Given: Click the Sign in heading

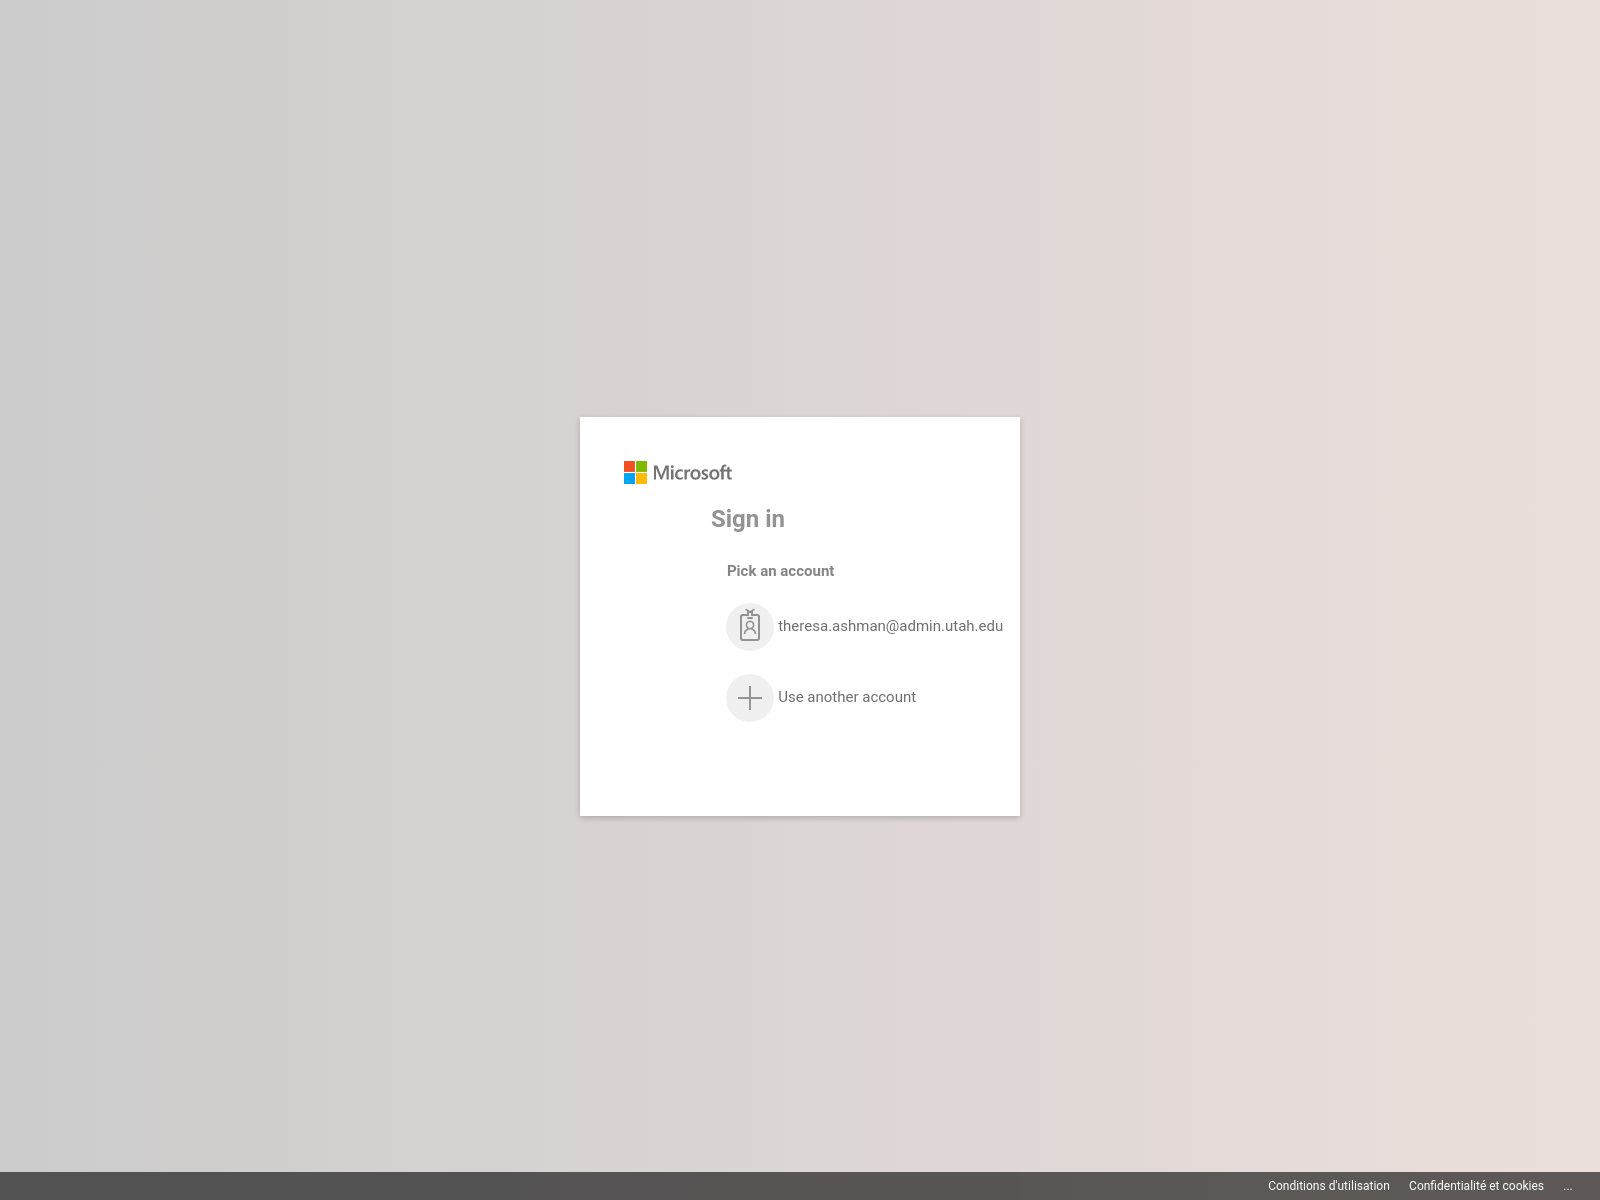Looking at the screenshot, I should point(748,519).
